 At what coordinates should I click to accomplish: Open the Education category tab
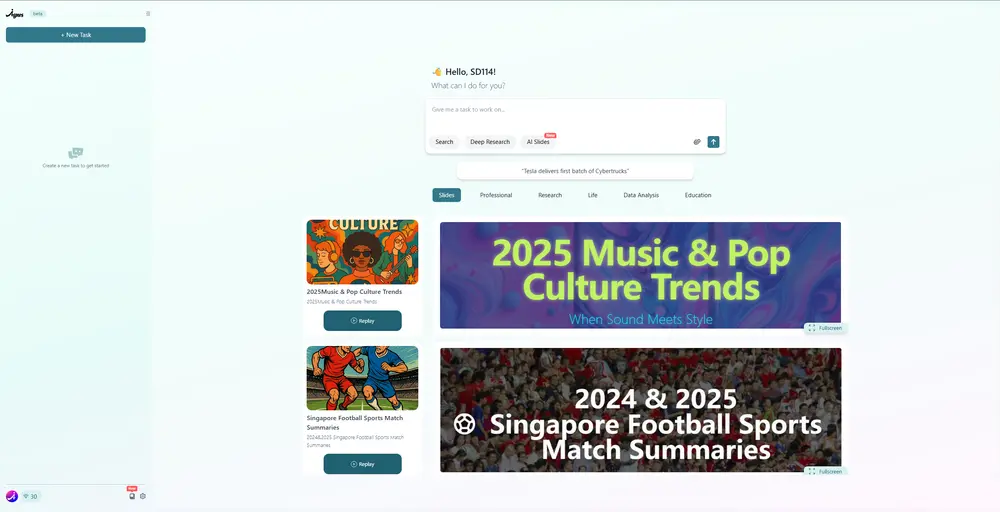pos(698,195)
